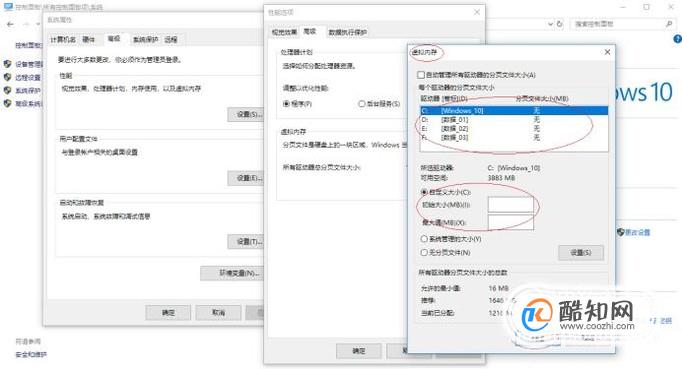
Task: Switch to 数据执行保护 tab in 性能选项
Action: 348,32
